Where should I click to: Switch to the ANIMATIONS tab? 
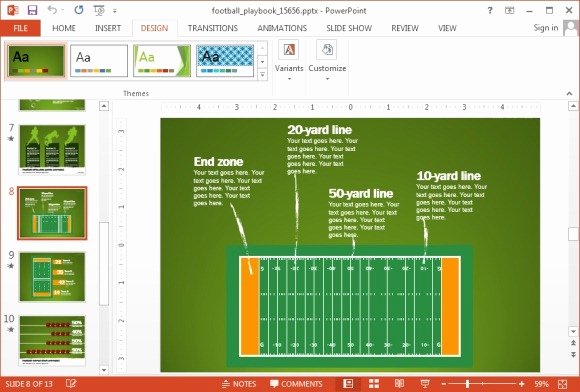pos(282,28)
